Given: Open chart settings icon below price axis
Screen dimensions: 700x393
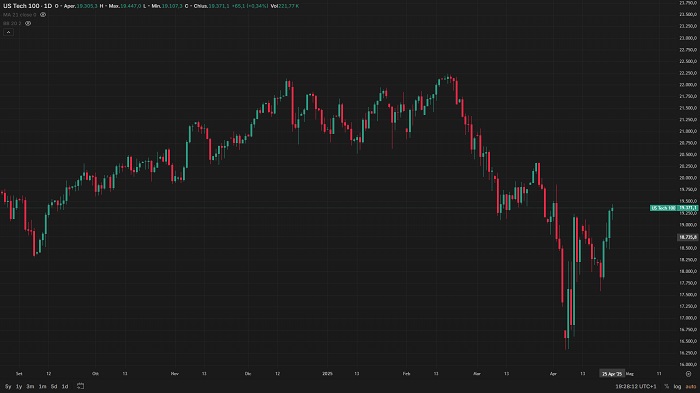Looking at the screenshot, I should 688,374.
